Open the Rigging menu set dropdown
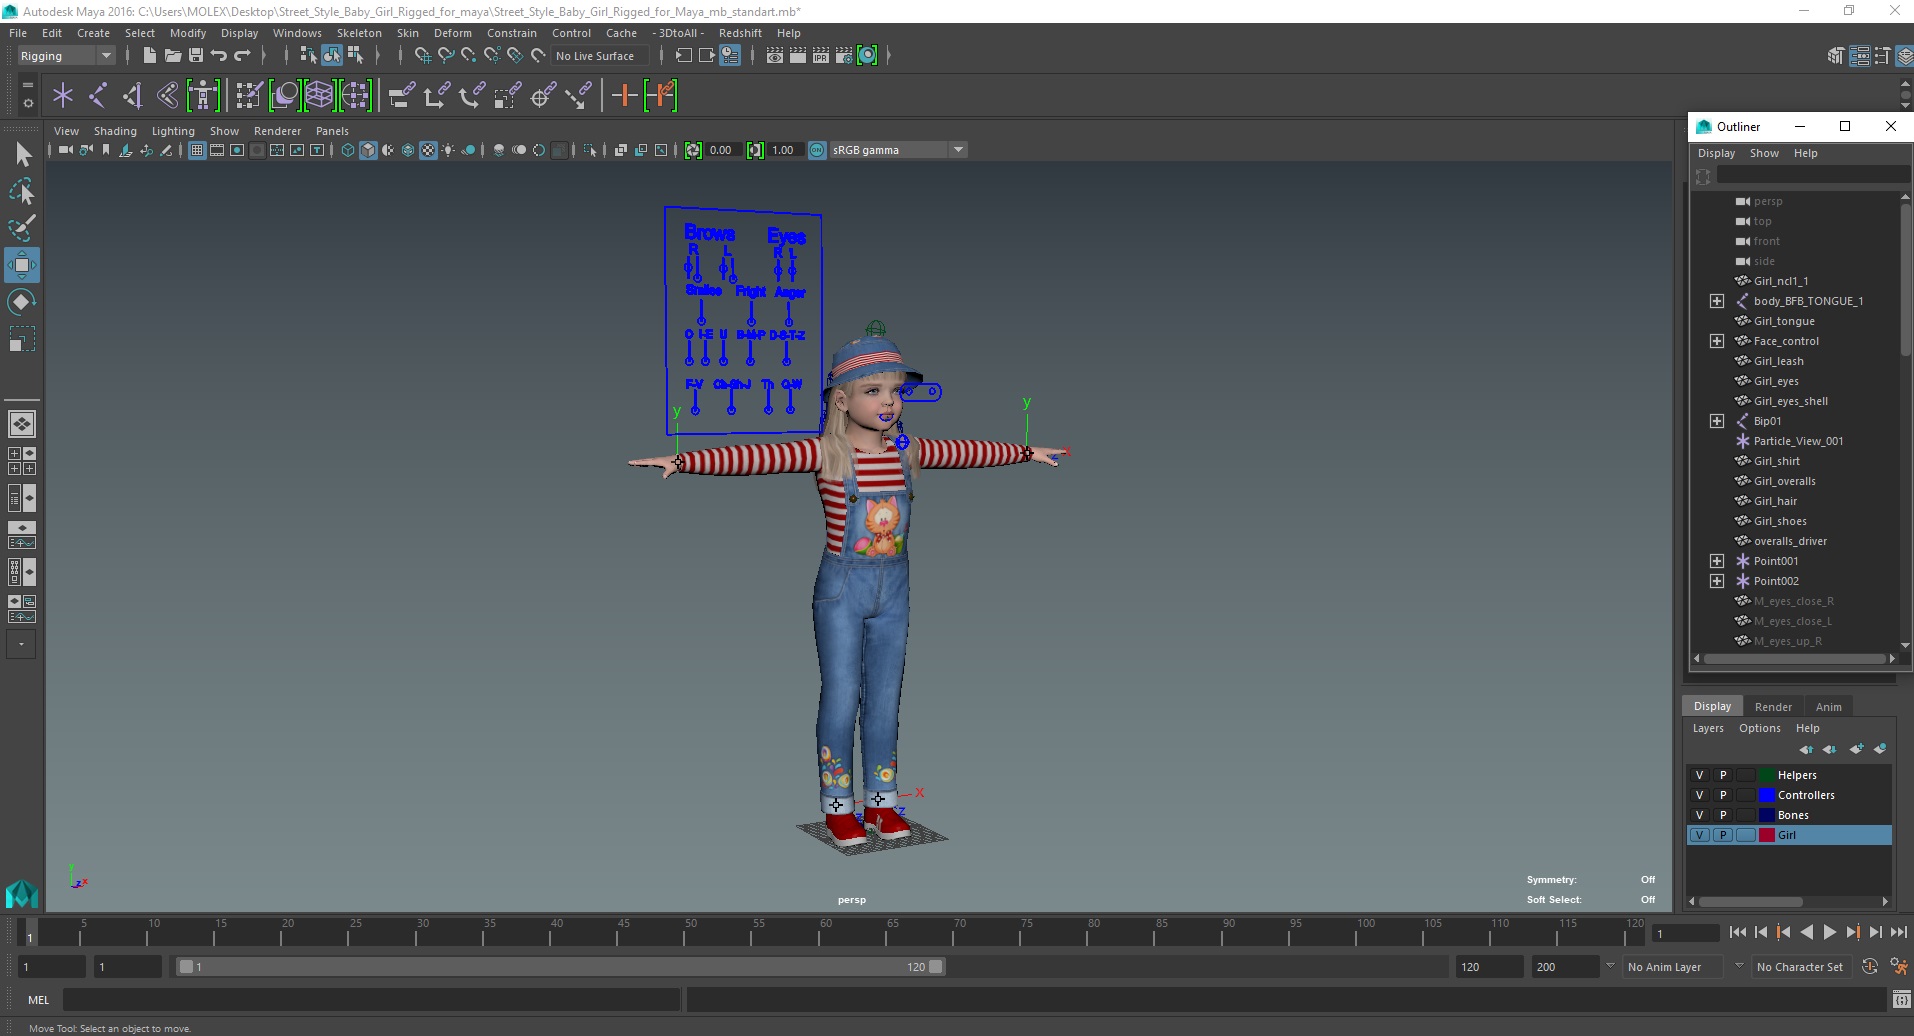 66,56
